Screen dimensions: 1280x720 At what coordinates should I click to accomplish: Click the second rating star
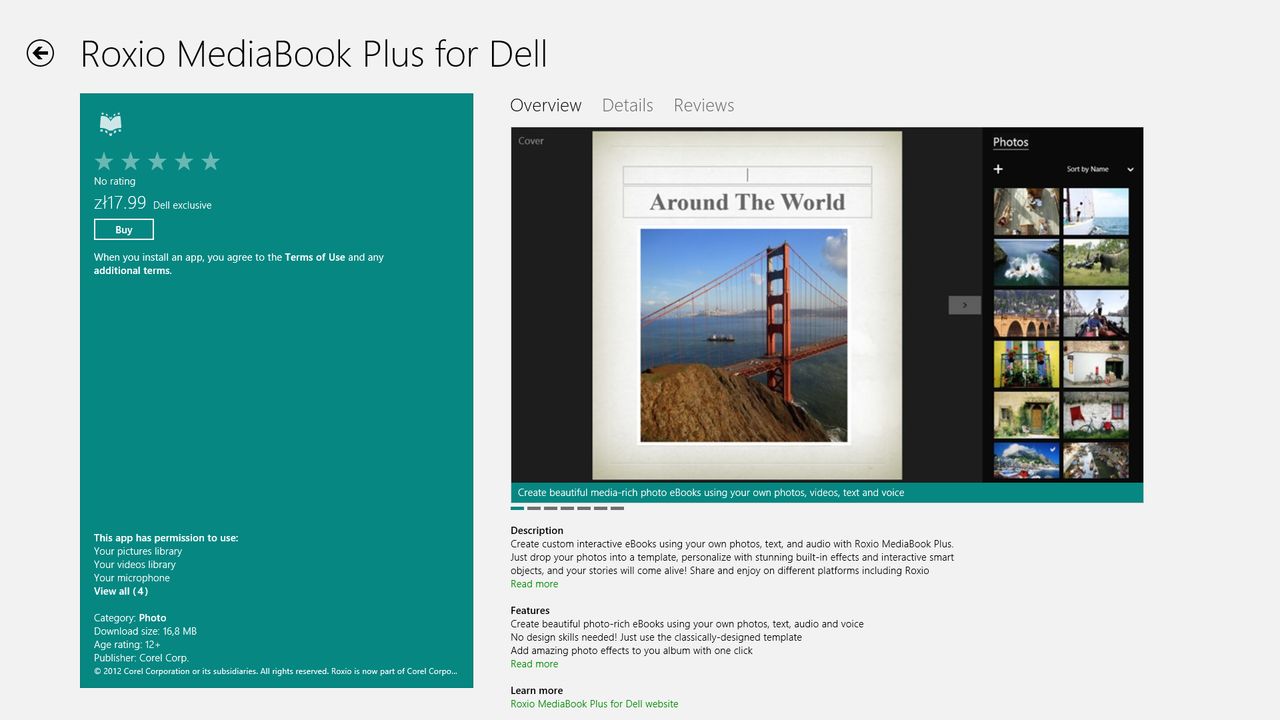coord(130,161)
